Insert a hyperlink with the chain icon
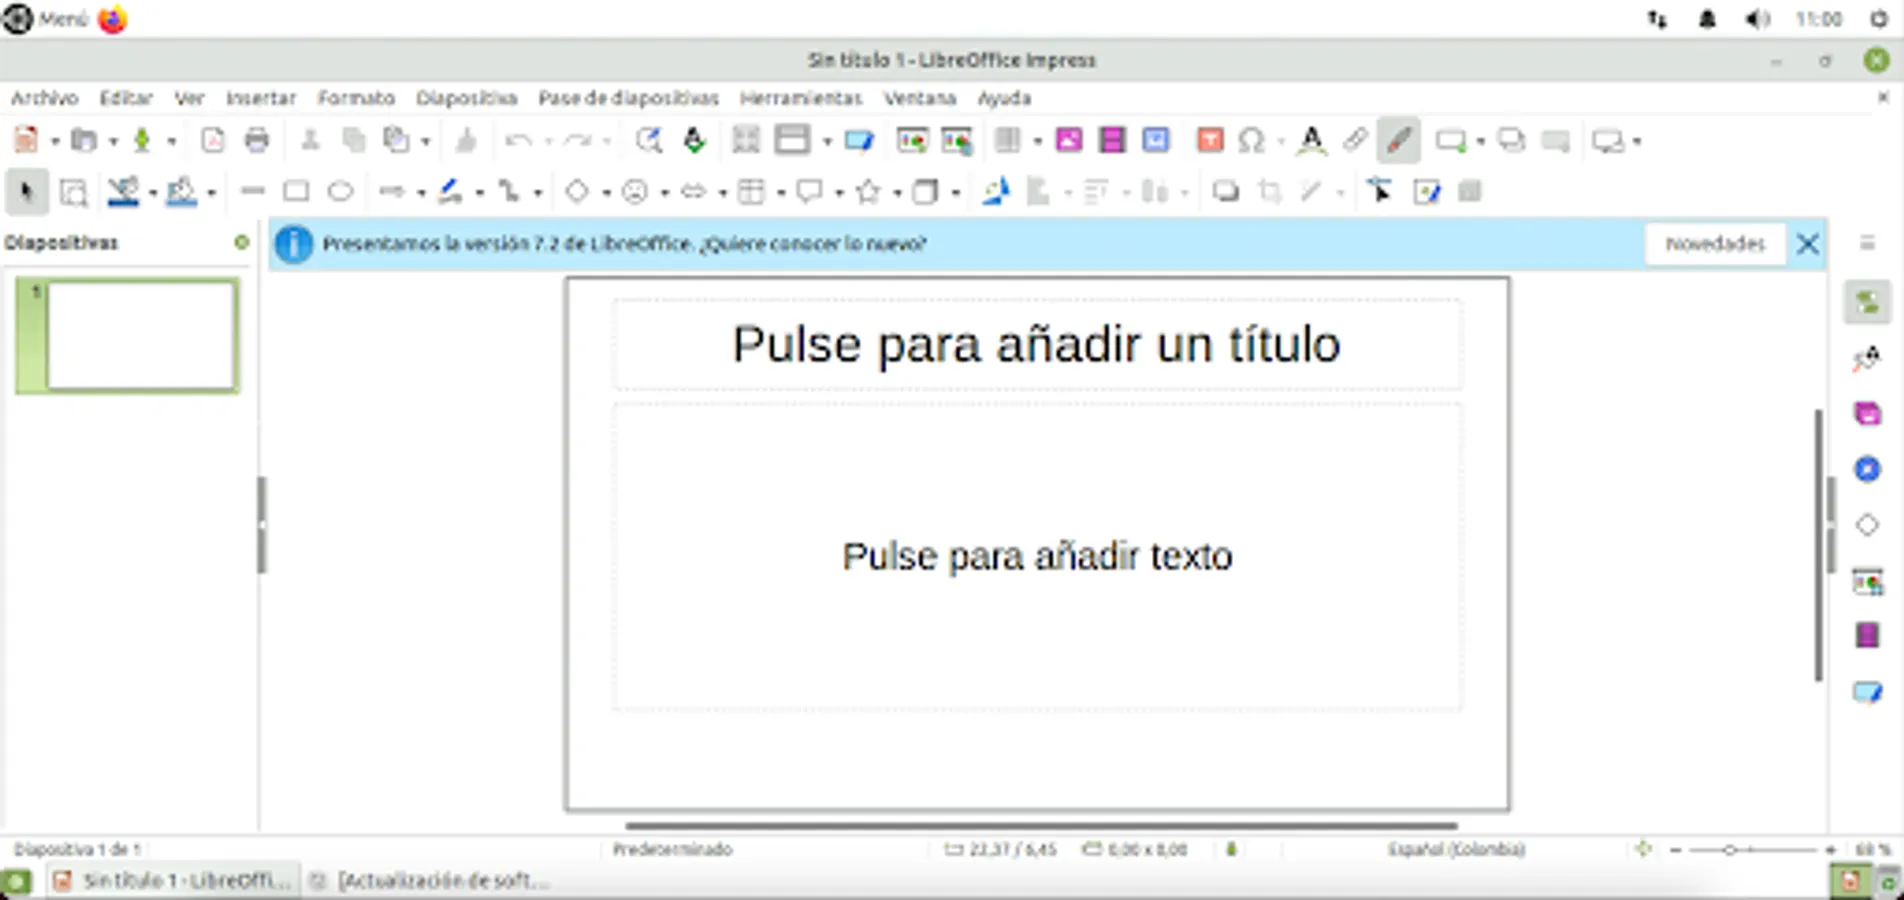Image resolution: width=1904 pixels, height=900 pixels. [x=1355, y=140]
